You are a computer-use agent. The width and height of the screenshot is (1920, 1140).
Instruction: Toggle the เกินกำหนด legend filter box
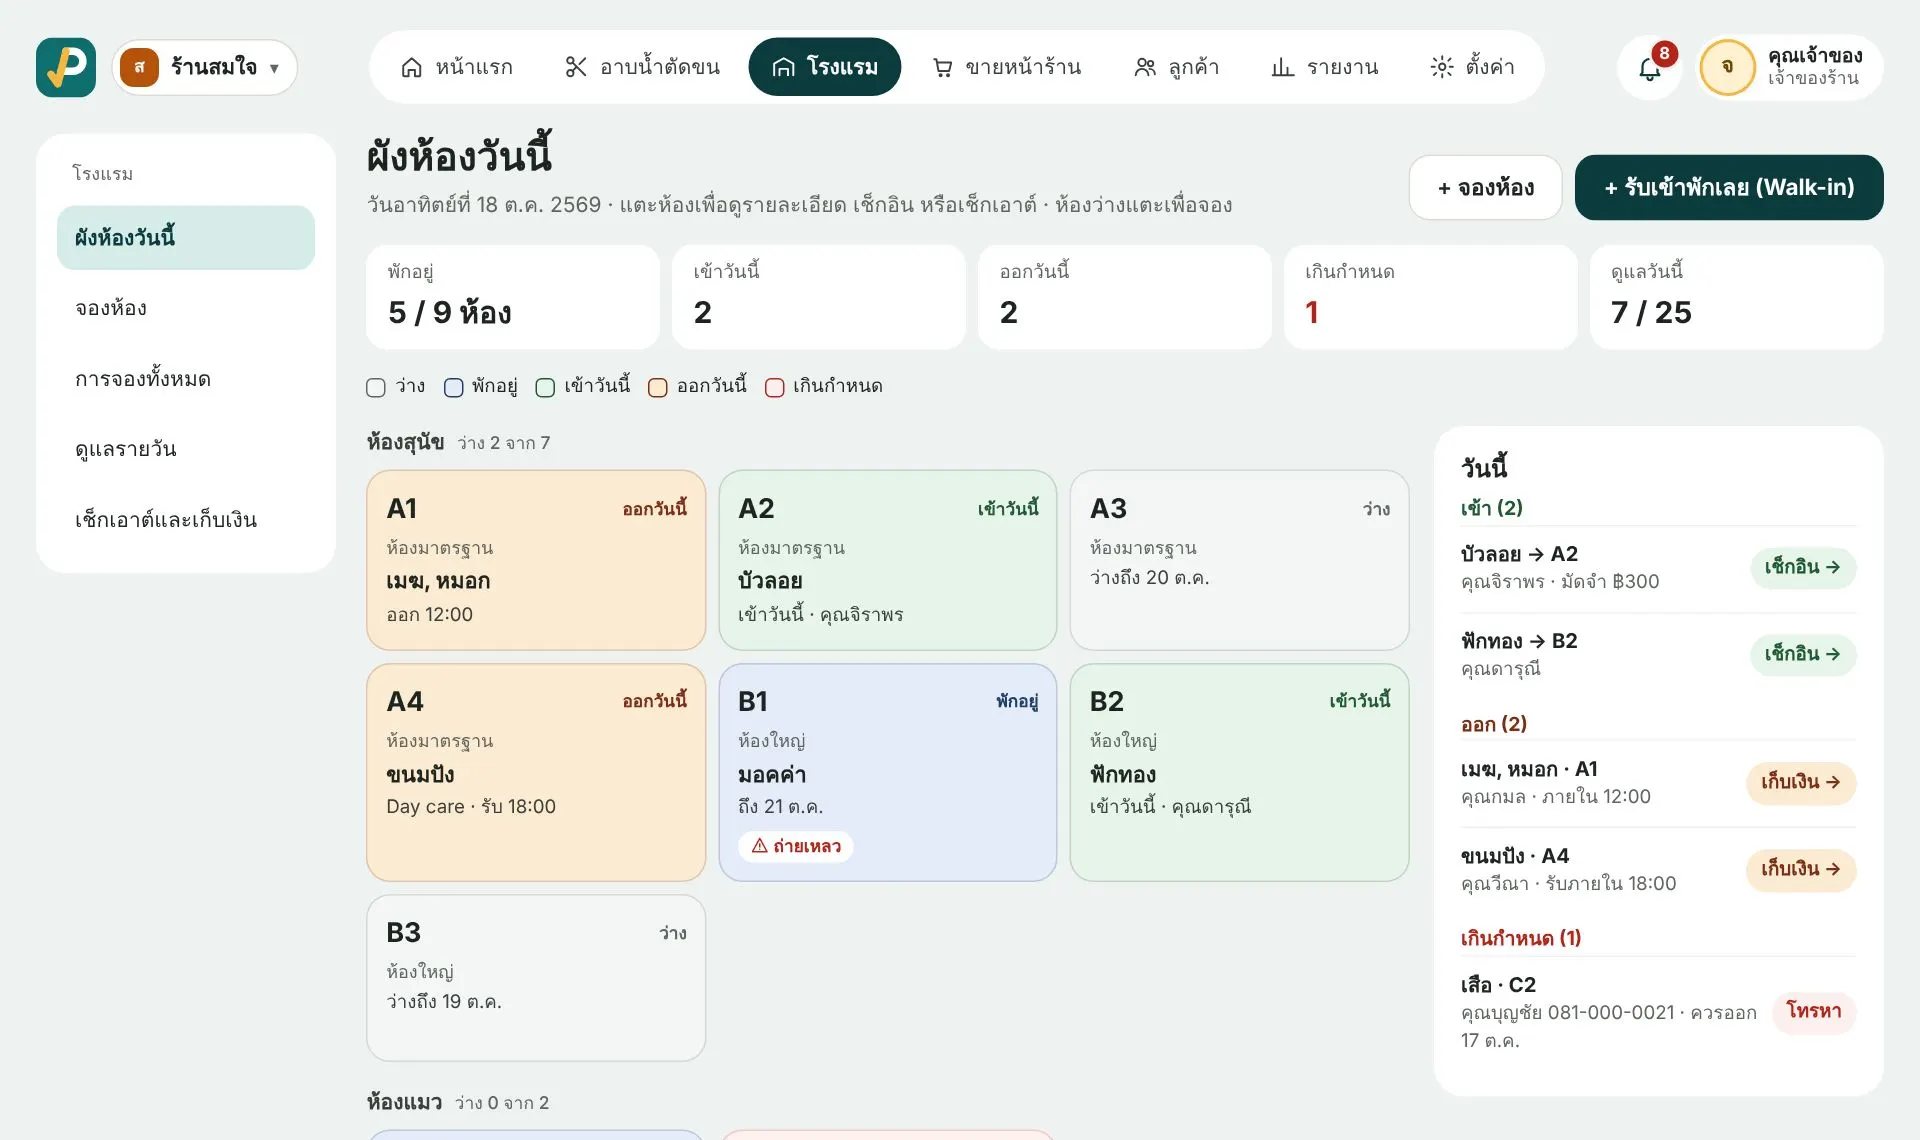tap(774, 387)
